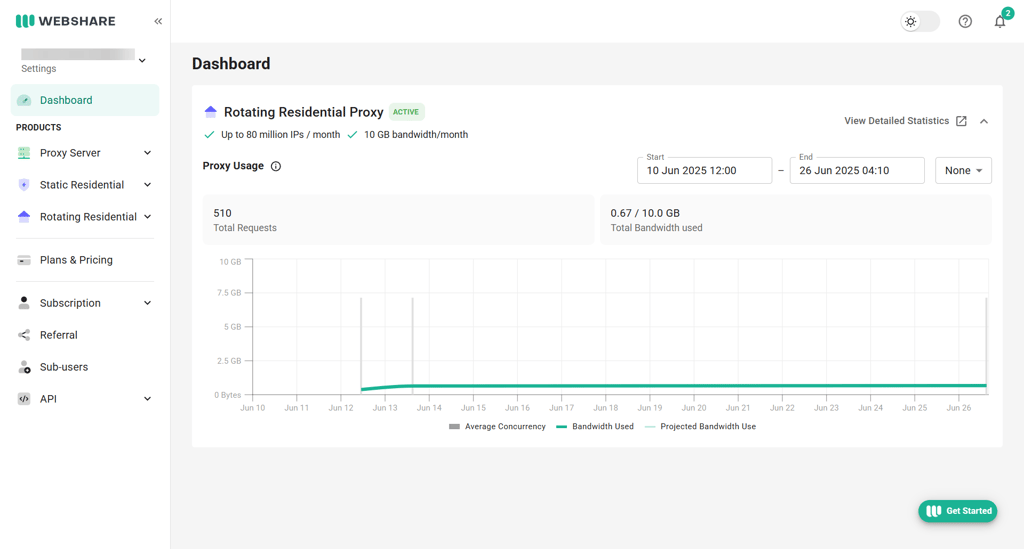The height and width of the screenshot is (549, 1024).
Task: Click the Static Residential shield icon
Action: click(x=24, y=185)
